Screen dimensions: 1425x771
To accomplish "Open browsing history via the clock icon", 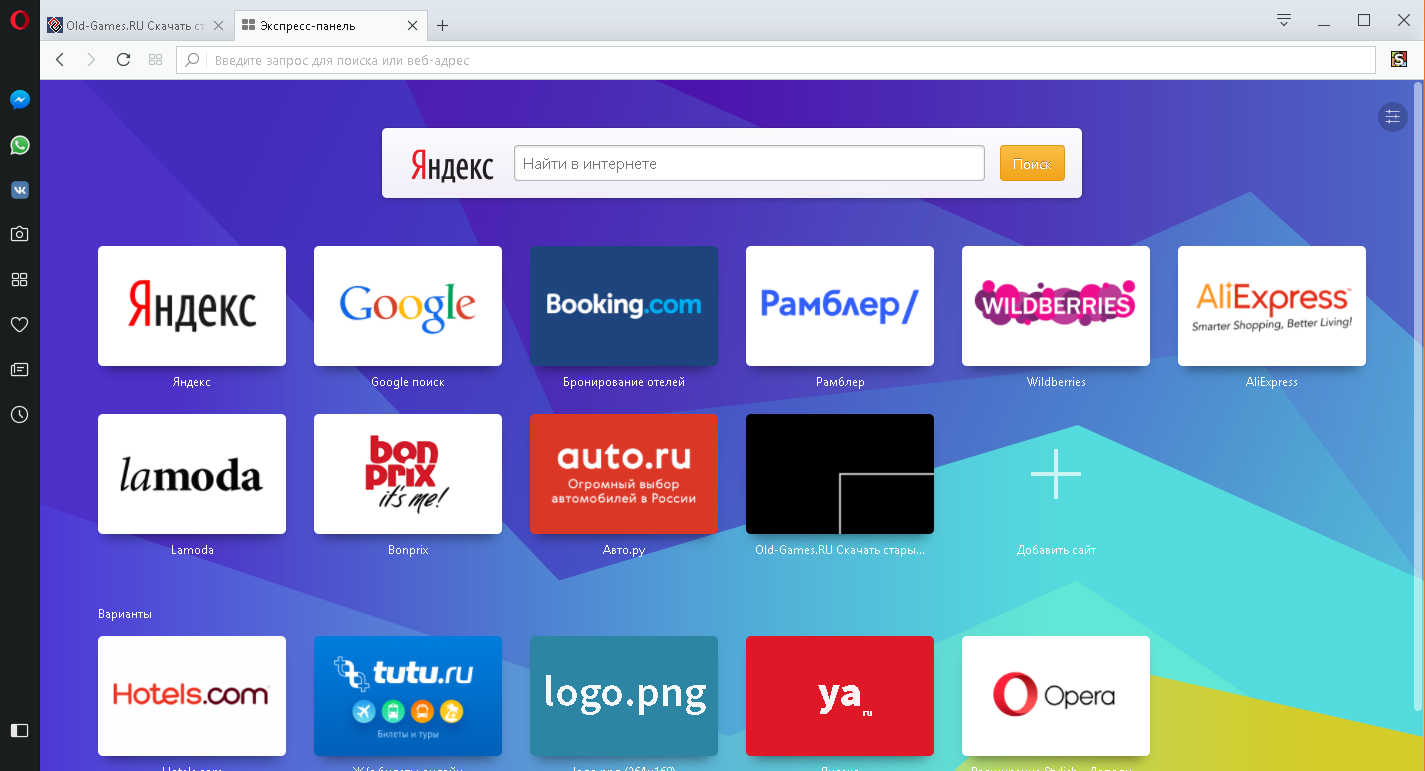I will (19, 414).
